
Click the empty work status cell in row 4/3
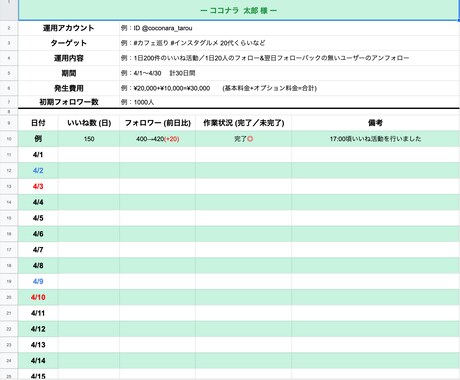pos(243,186)
